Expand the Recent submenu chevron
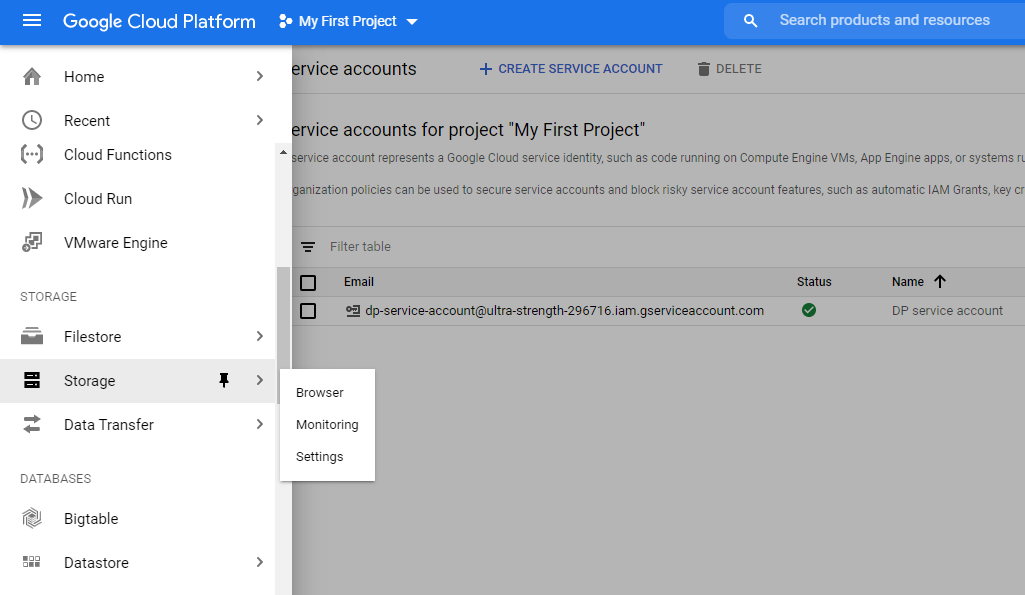 tap(260, 120)
